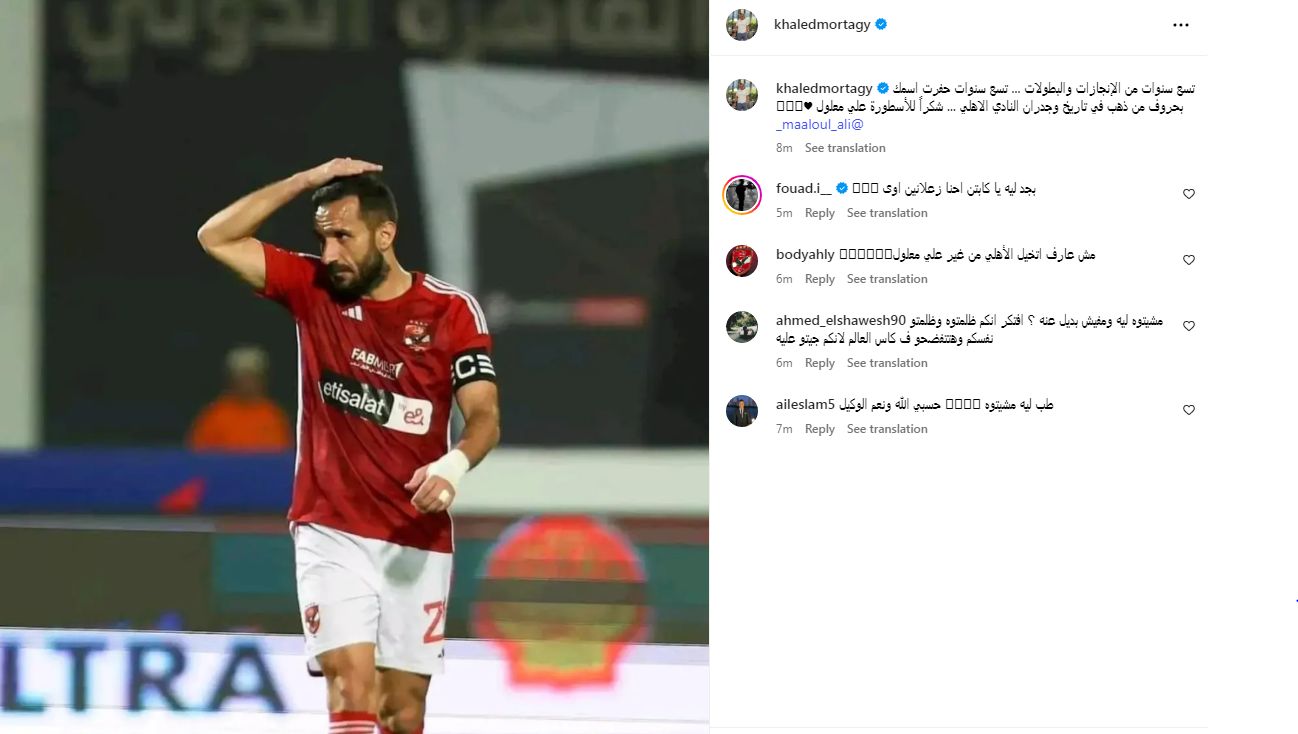Open fouad.i__ username link
Image resolution: width=1298 pixels, height=734 pixels.
804,188
